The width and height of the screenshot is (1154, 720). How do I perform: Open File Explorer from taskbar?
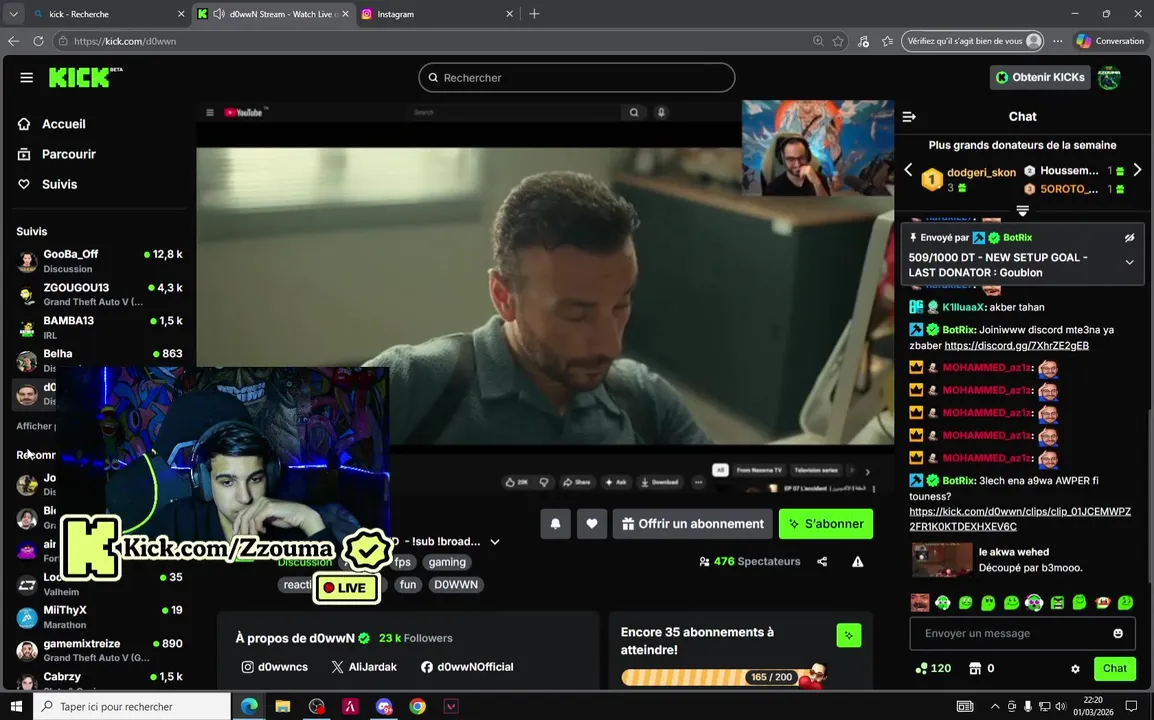283,707
